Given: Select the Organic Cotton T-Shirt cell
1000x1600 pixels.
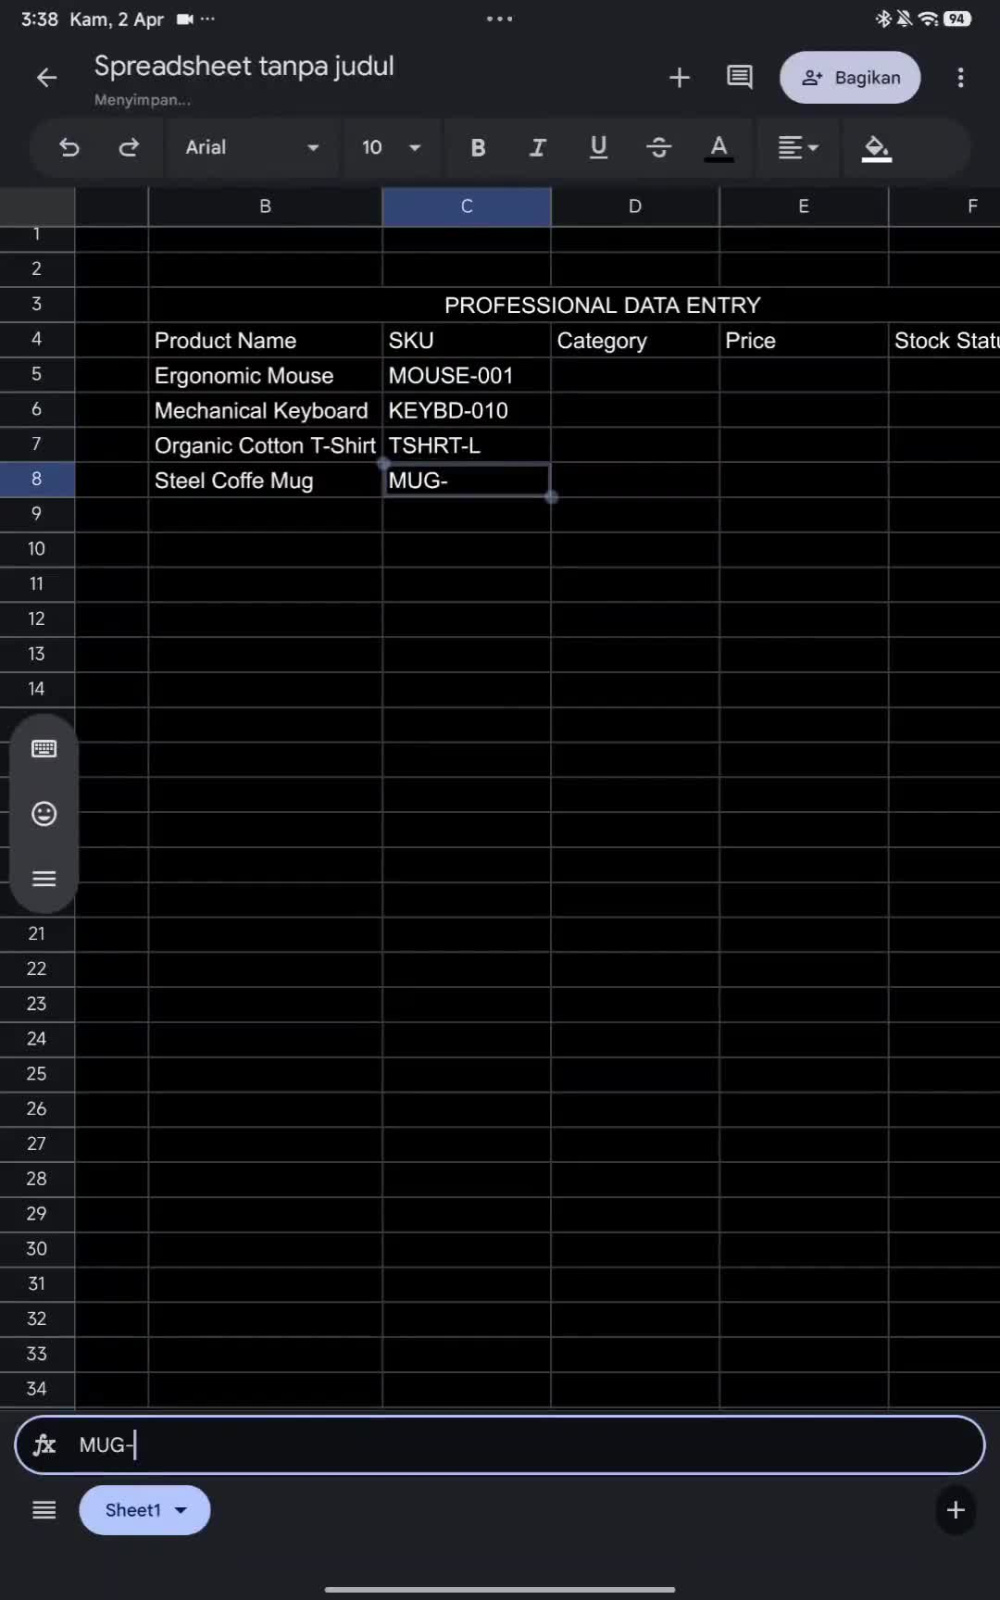Looking at the screenshot, I should tap(265, 445).
